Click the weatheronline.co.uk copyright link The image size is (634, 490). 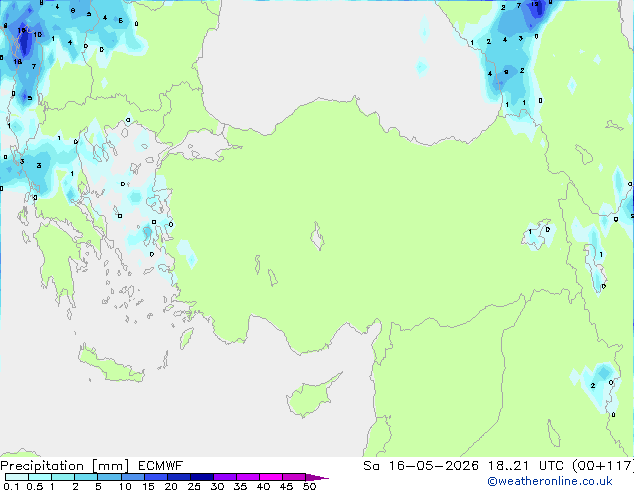(550, 481)
